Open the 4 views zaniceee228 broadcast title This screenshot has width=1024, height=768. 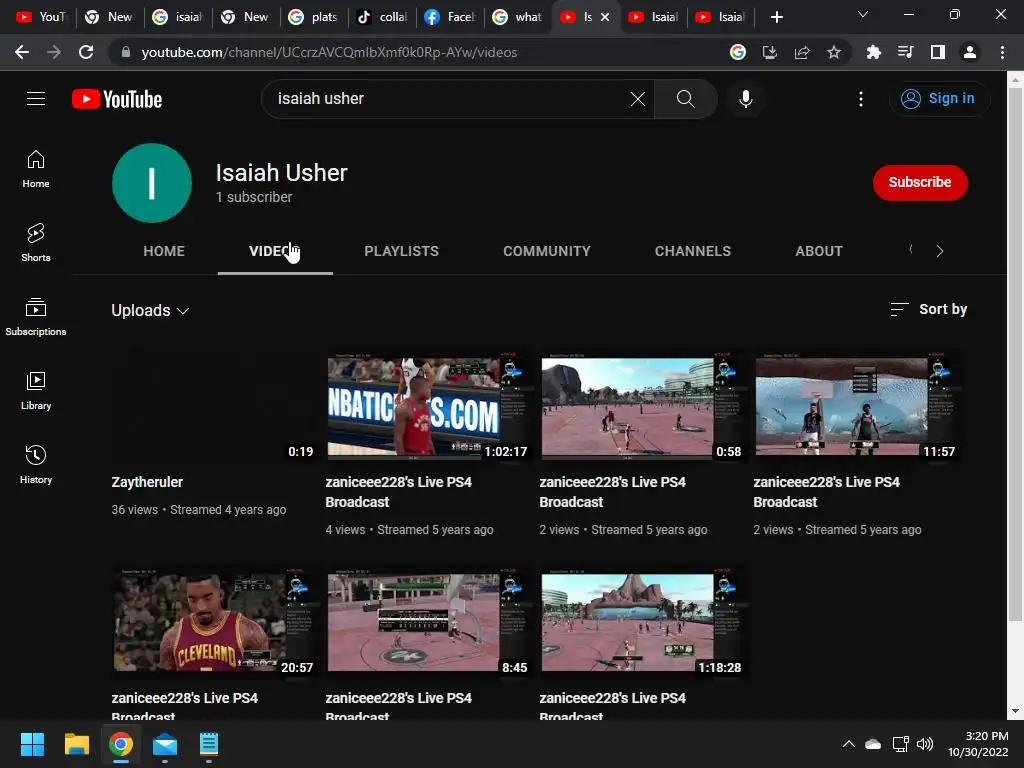(x=398, y=492)
